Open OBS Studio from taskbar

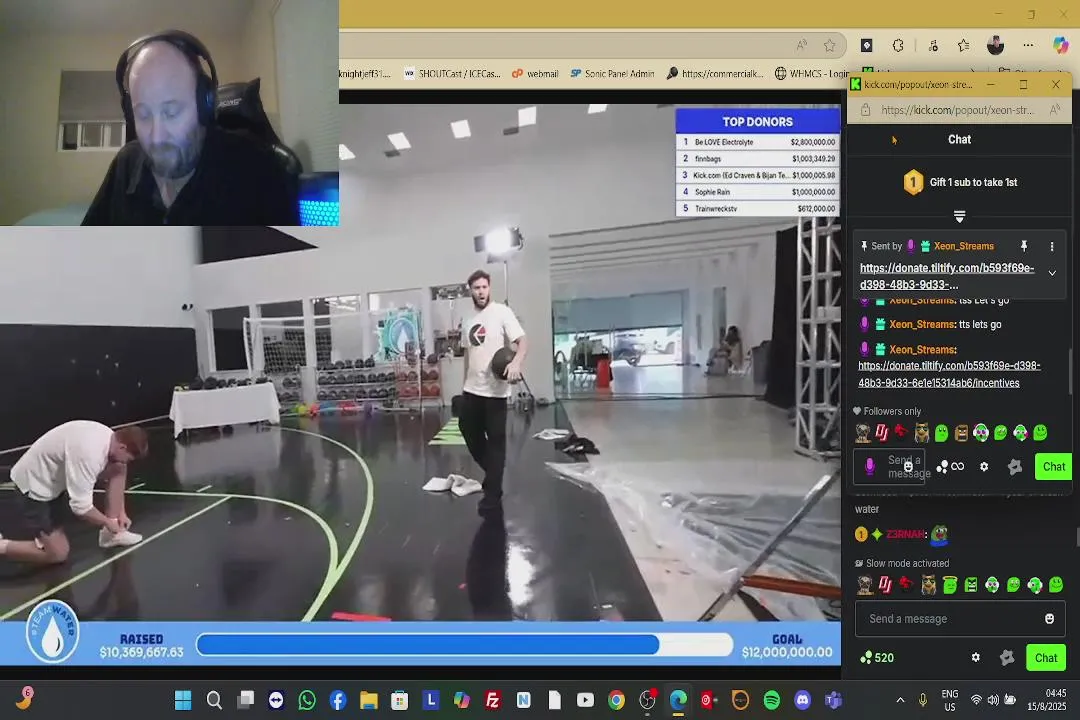647,701
